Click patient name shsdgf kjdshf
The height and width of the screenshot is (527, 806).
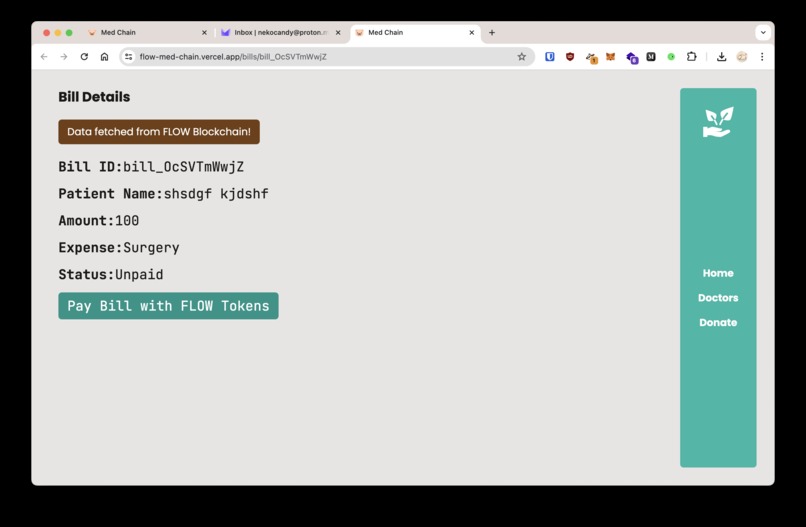coord(216,194)
